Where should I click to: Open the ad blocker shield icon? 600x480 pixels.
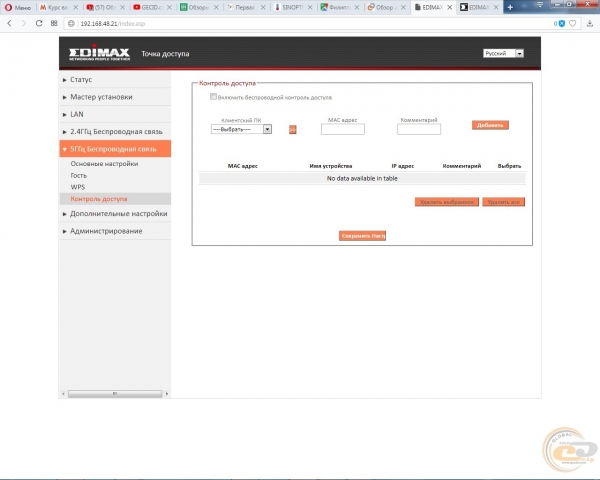(561, 23)
